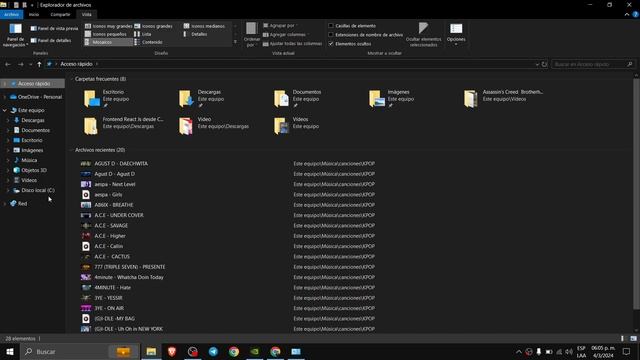Image resolution: width=640 pixels, height=360 pixels.
Task: Select 4minute - Whatcha Doin Today
Action: point(129,277)
